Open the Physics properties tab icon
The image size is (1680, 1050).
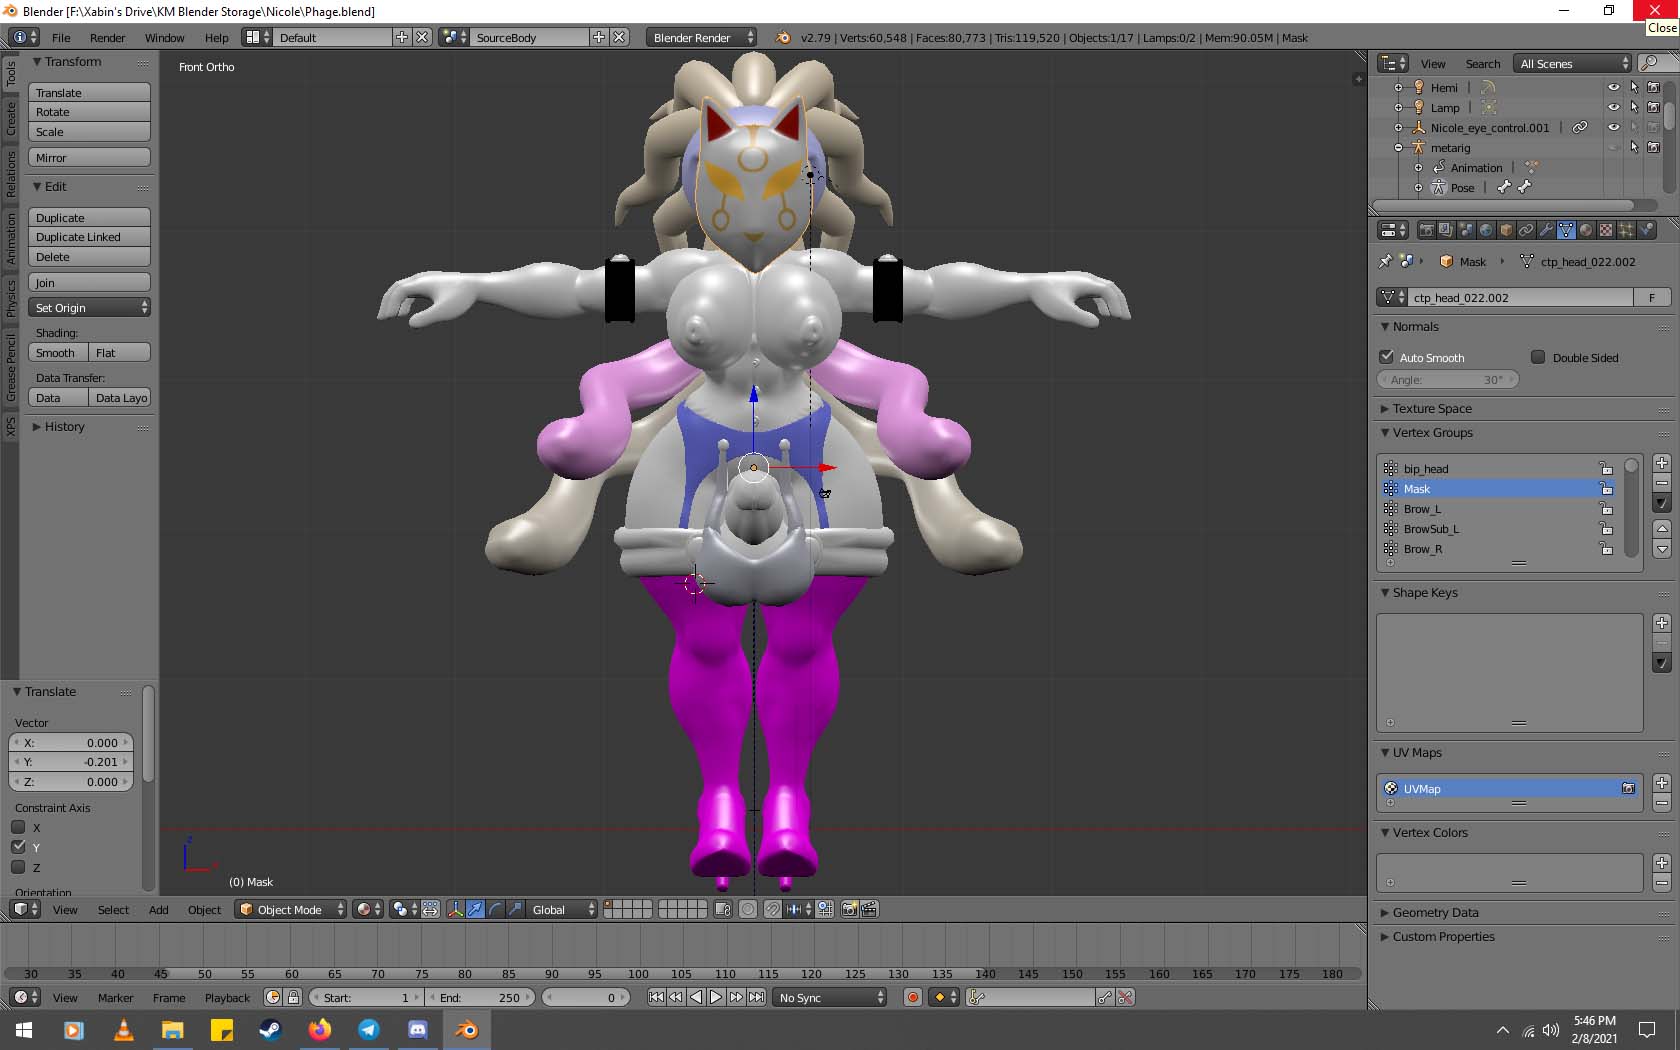[x=1646, y=230]
